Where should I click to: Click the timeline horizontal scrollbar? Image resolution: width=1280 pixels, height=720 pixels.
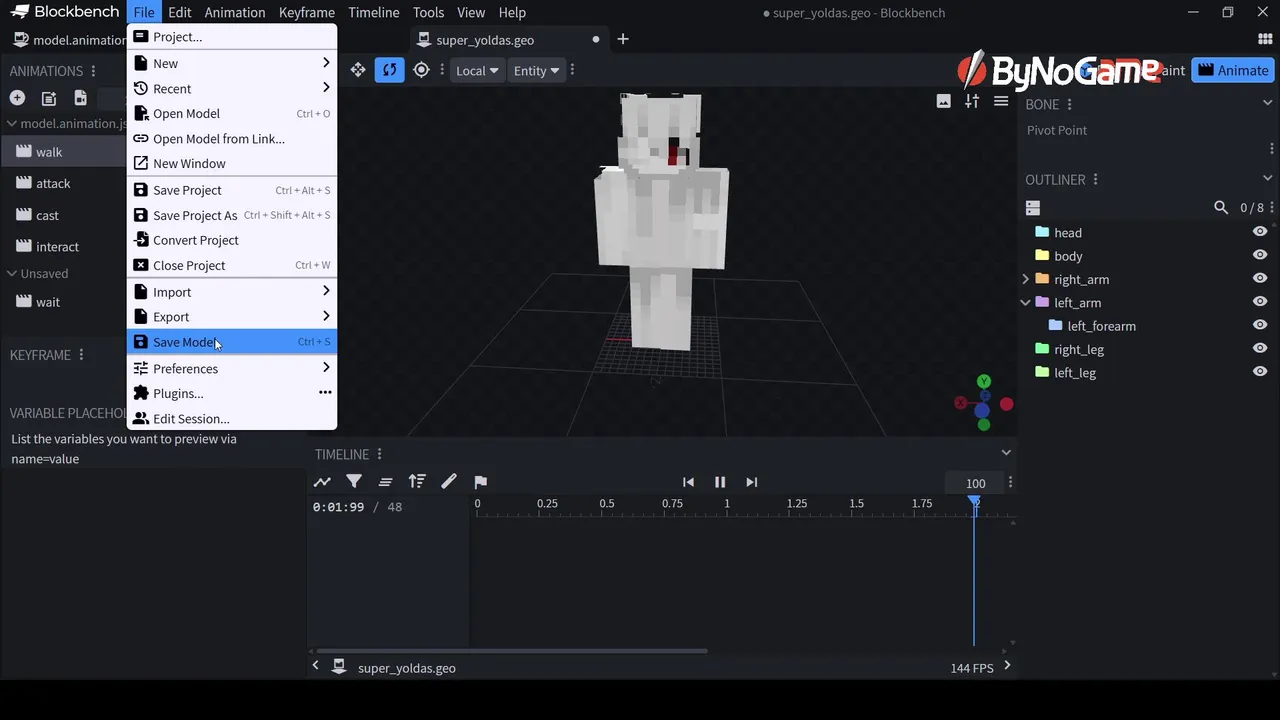(512, 651)
